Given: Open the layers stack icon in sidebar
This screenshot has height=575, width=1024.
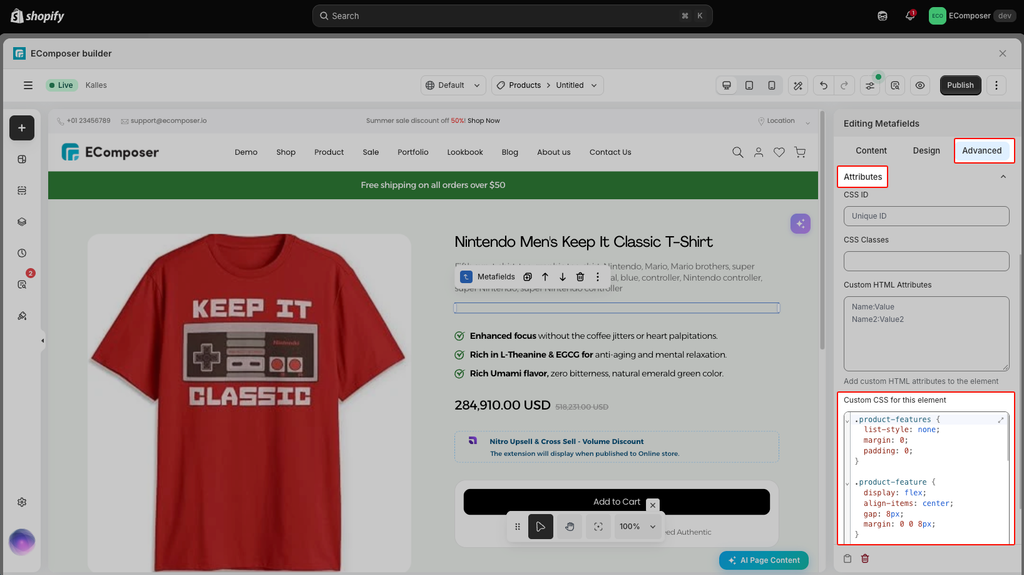Looking at the screenshot, I should click(x=22, y=222).
